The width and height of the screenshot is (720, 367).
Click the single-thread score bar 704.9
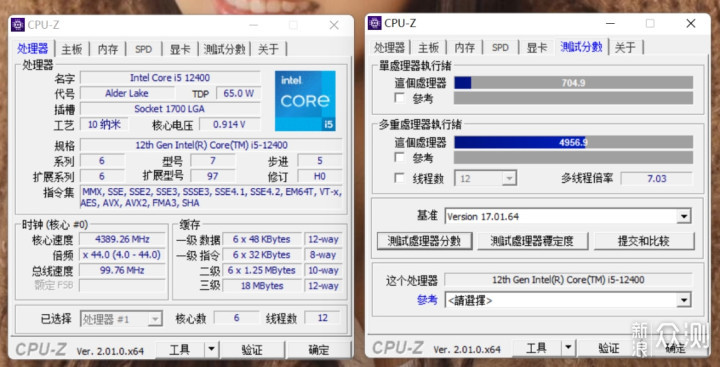point(574,83)
